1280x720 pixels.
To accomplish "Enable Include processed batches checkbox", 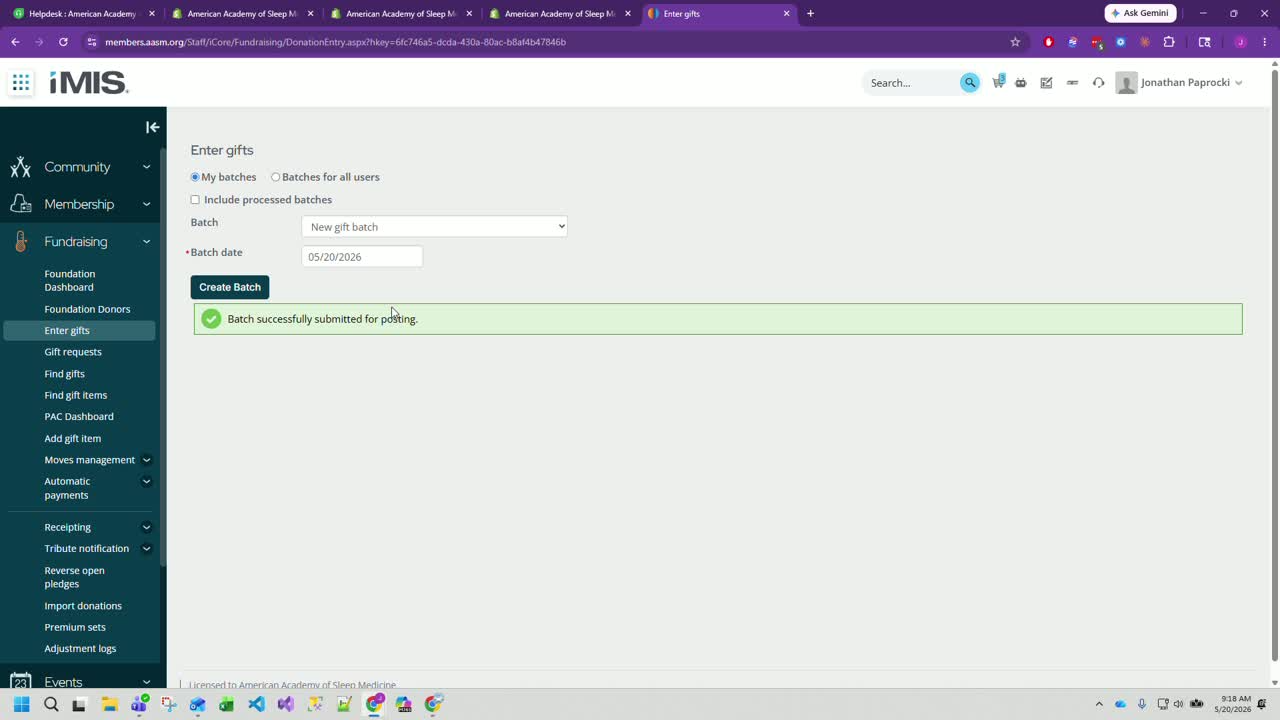I will (x=195, y=200).
